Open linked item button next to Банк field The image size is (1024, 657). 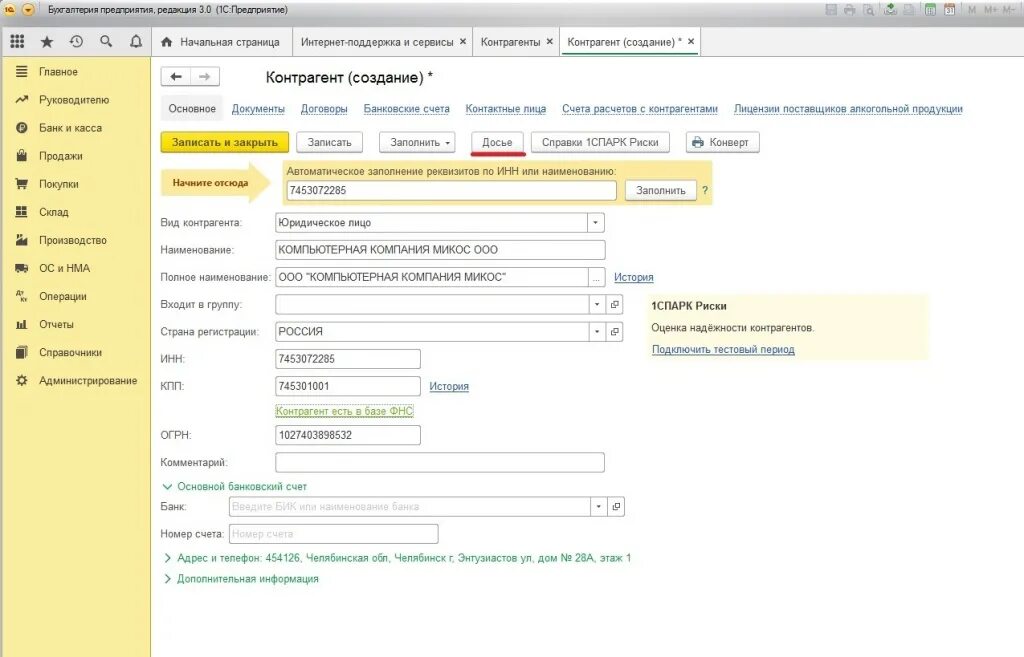[616, 506]
